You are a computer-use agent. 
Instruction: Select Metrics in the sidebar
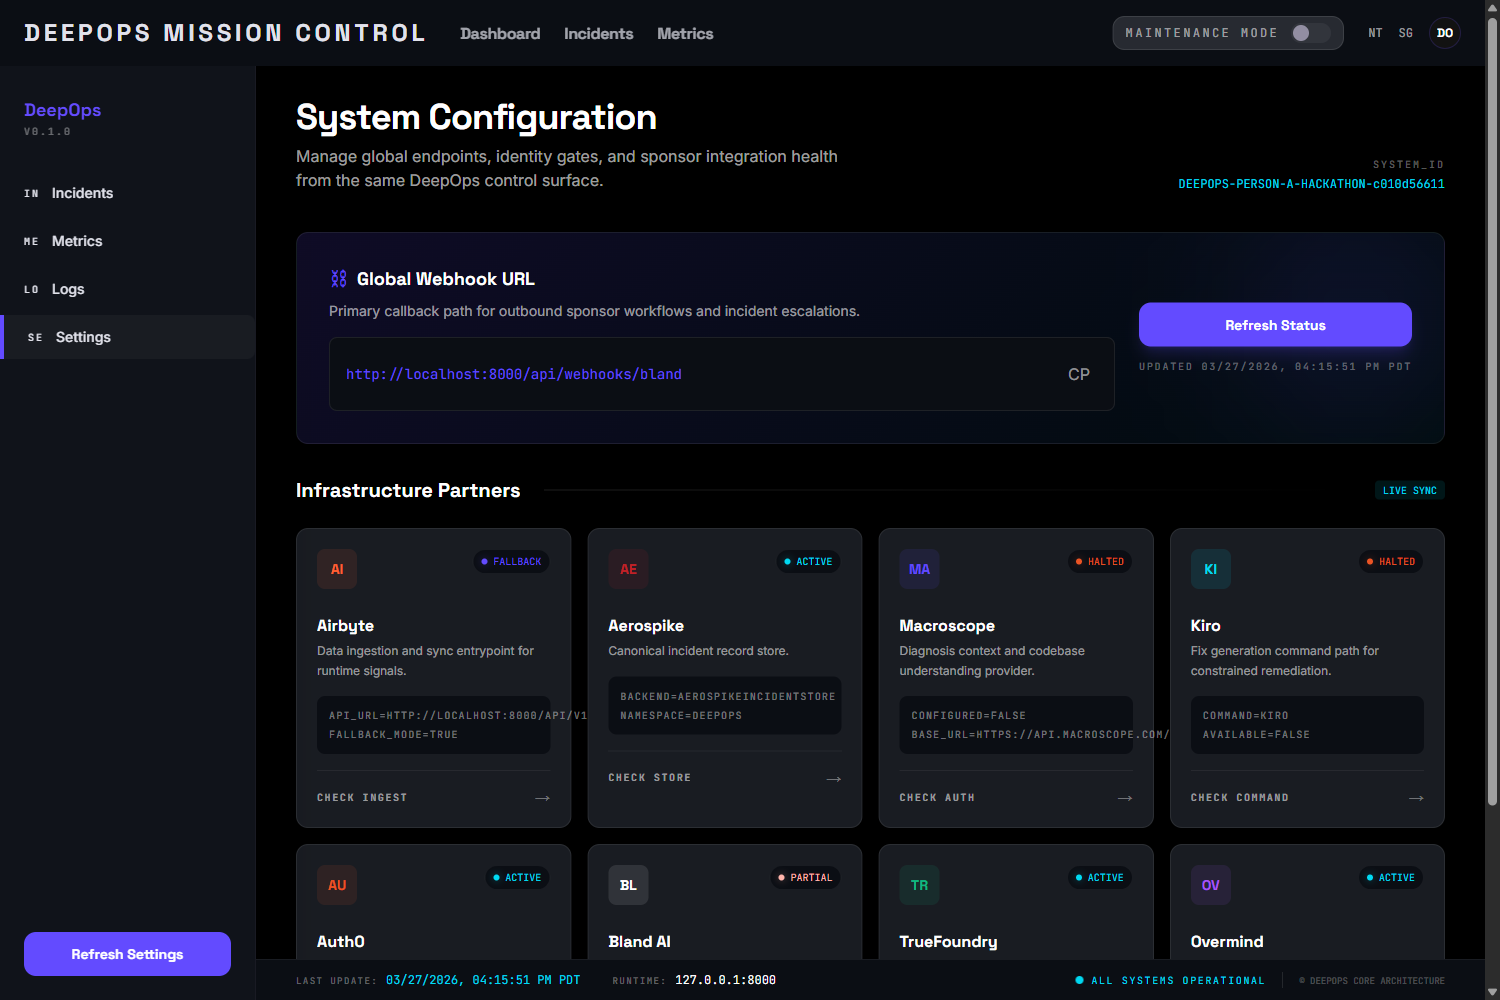coord(127,241)
